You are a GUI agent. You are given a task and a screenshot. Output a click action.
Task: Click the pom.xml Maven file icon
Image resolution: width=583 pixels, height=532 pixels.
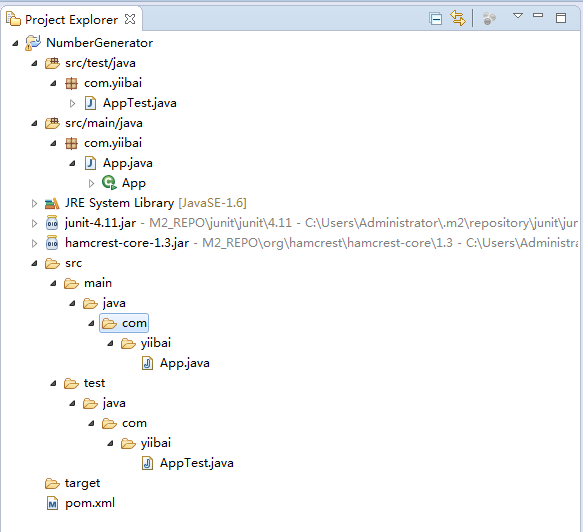[x=52, y=503]
